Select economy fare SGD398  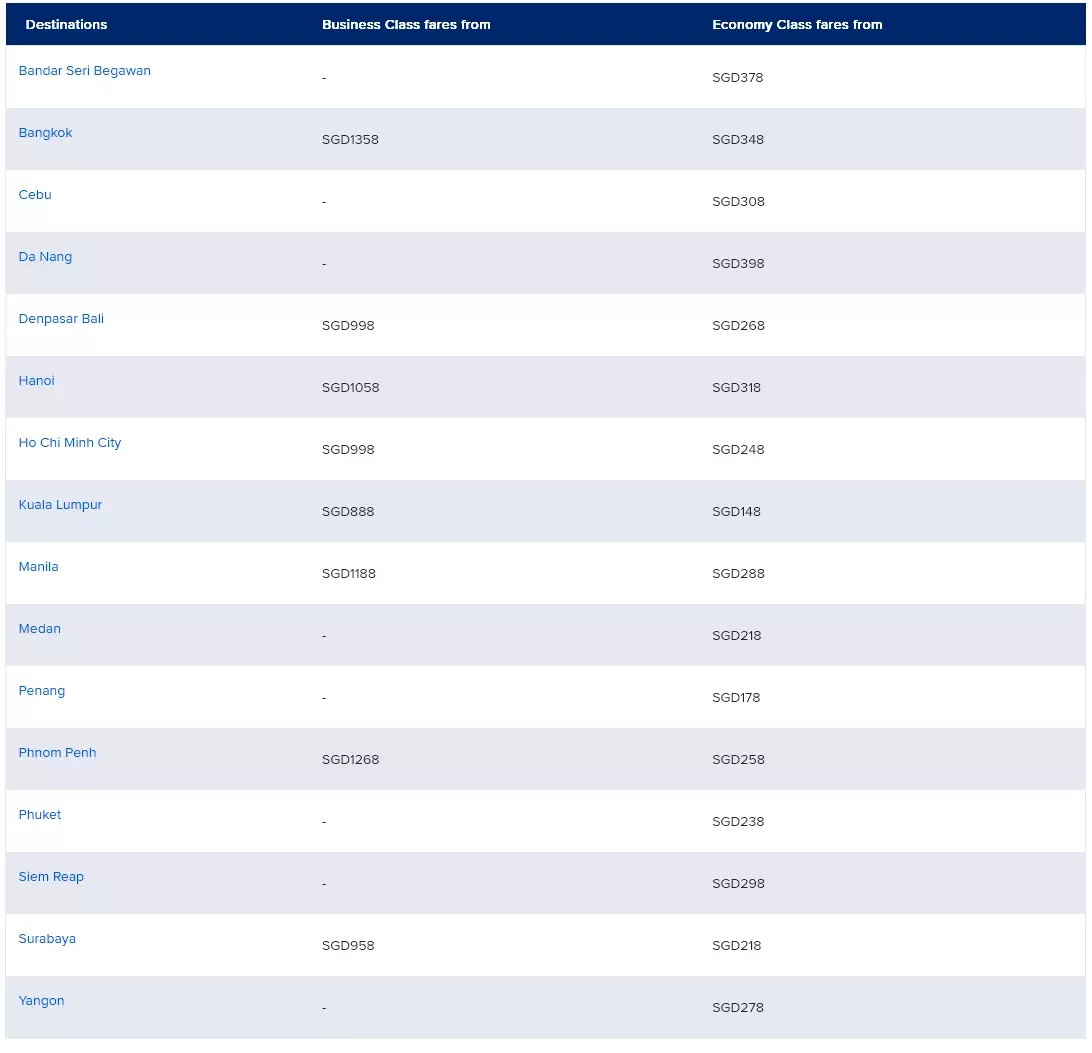point(738,263)
